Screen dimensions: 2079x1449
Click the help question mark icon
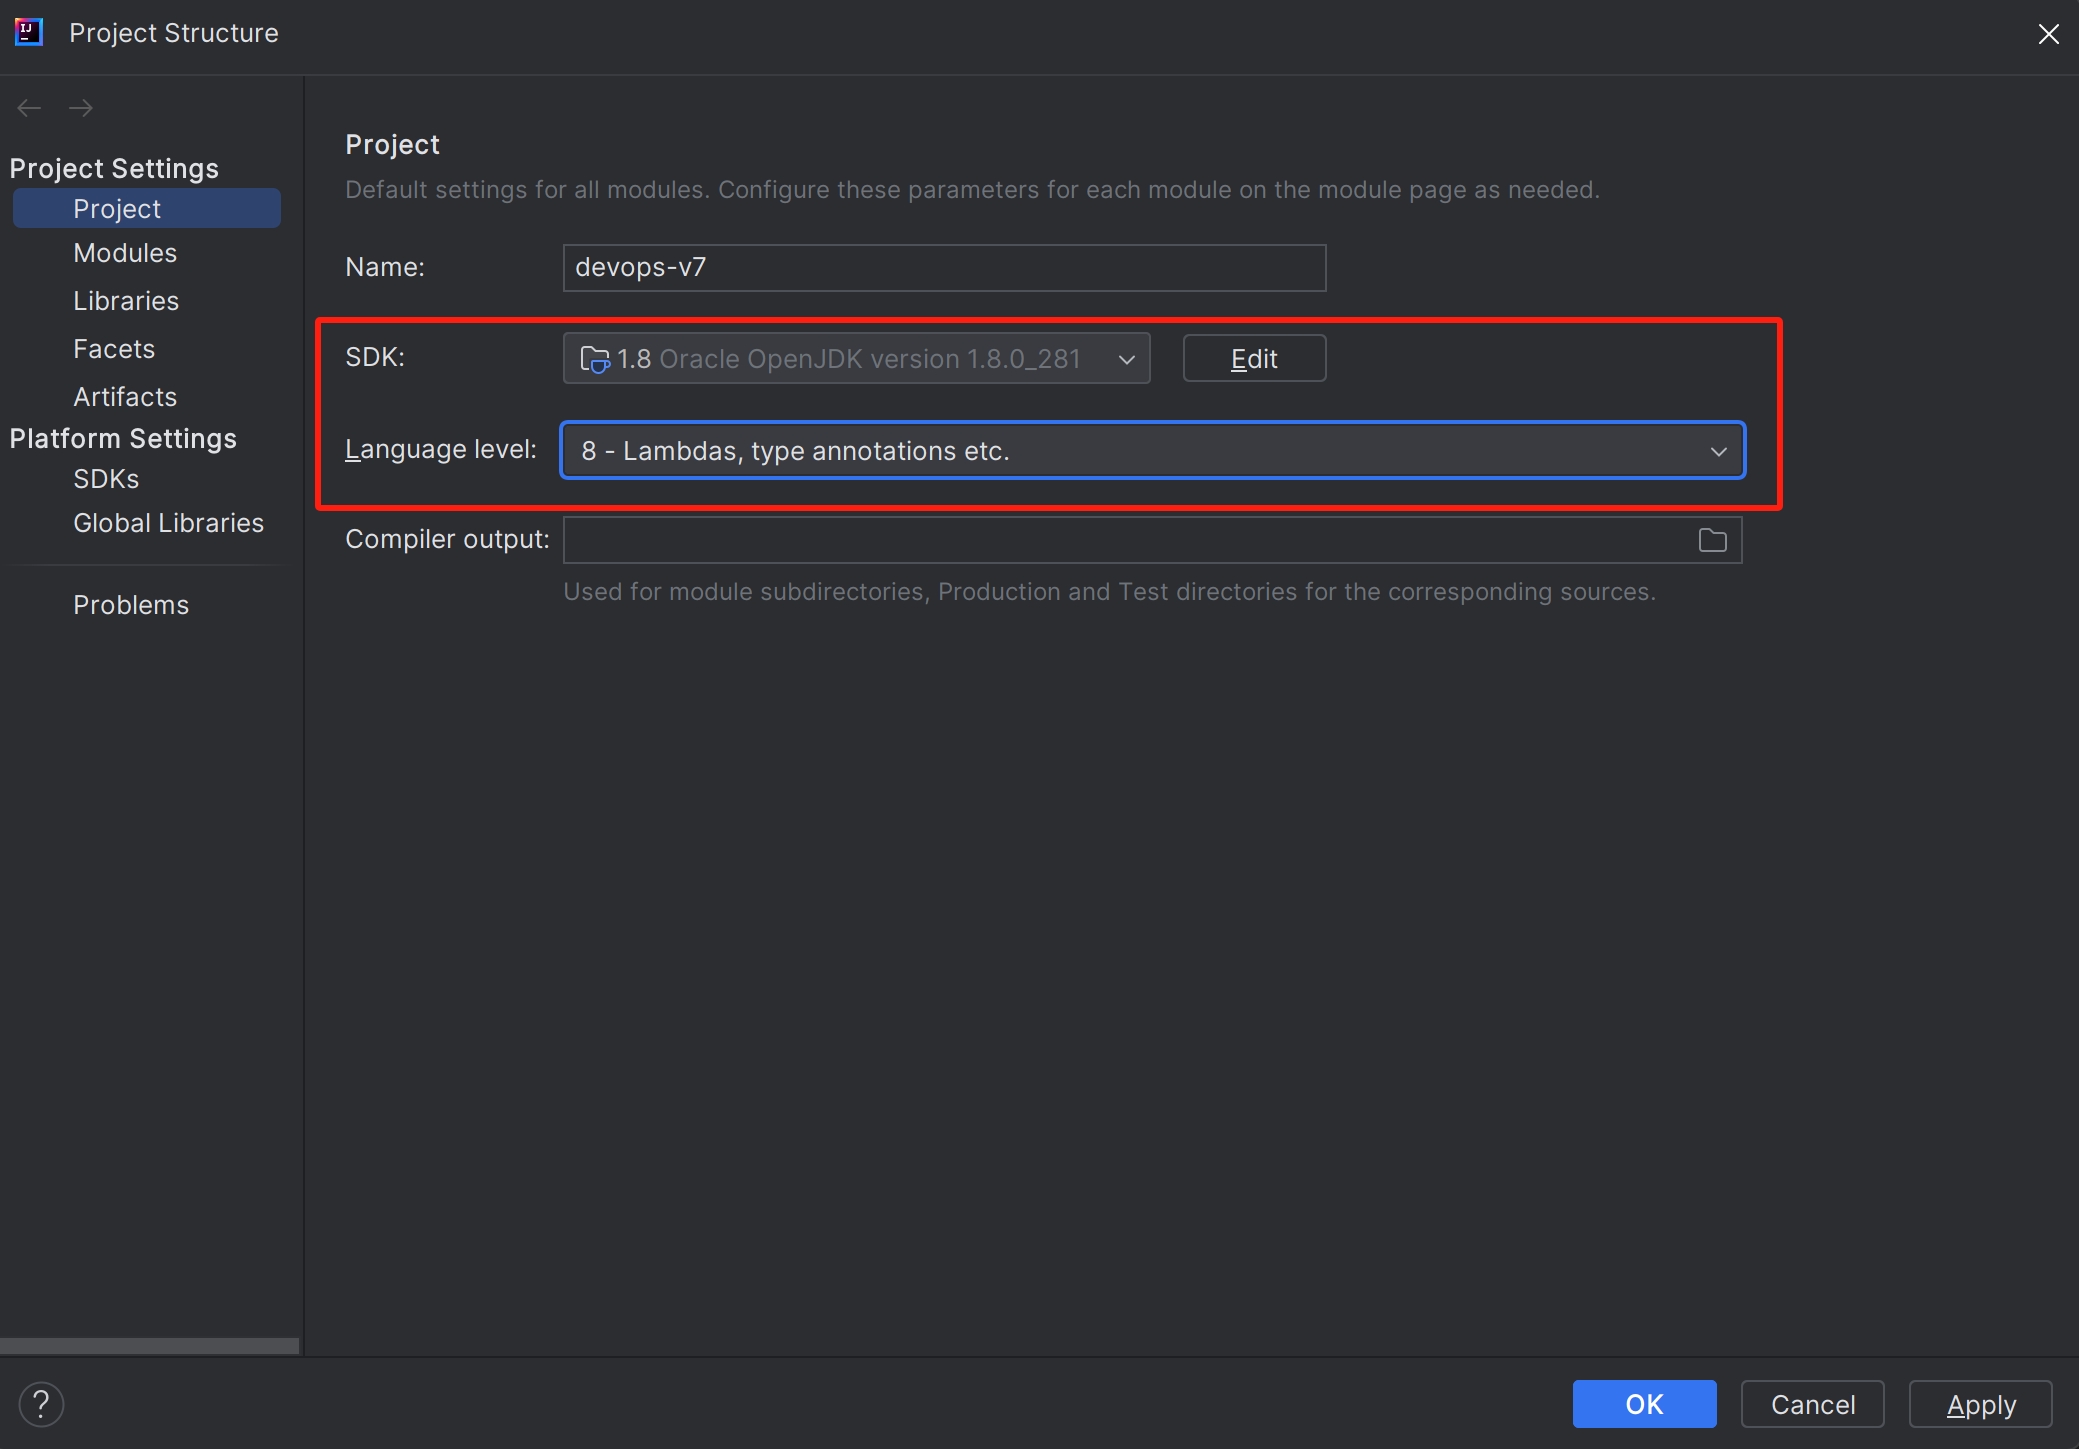(41, 1404)
